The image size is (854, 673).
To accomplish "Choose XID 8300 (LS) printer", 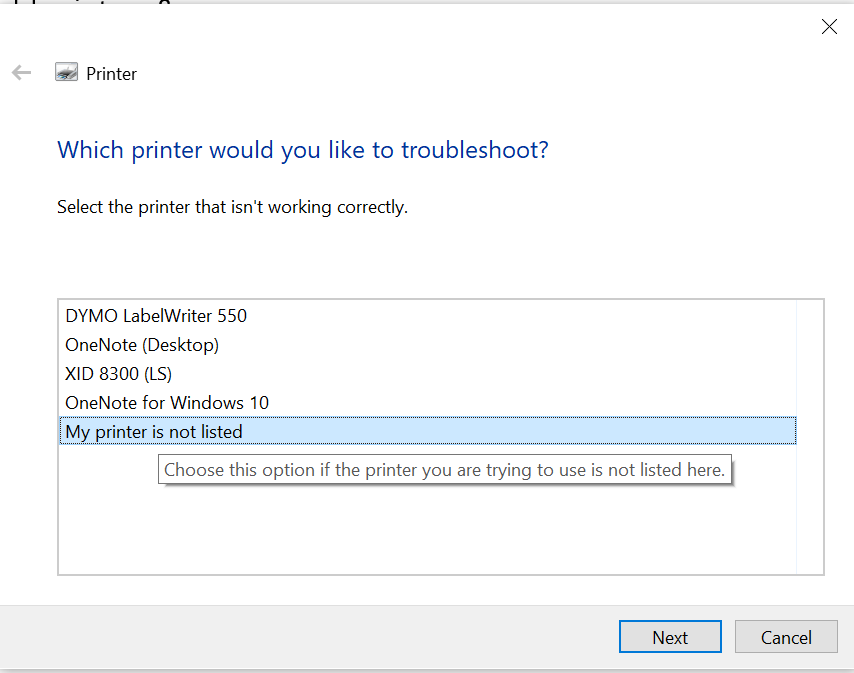I will pyautogui.click(x=428, y=374).
